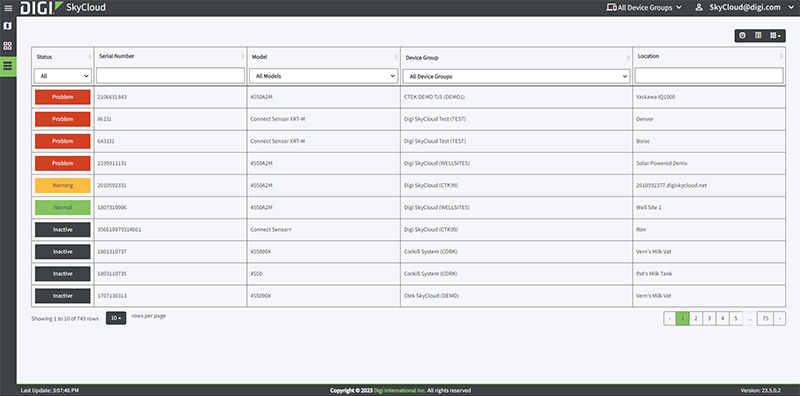This screenshot has height=396, width=800.
Task: Go to page 3
Action: pos(709,318)
